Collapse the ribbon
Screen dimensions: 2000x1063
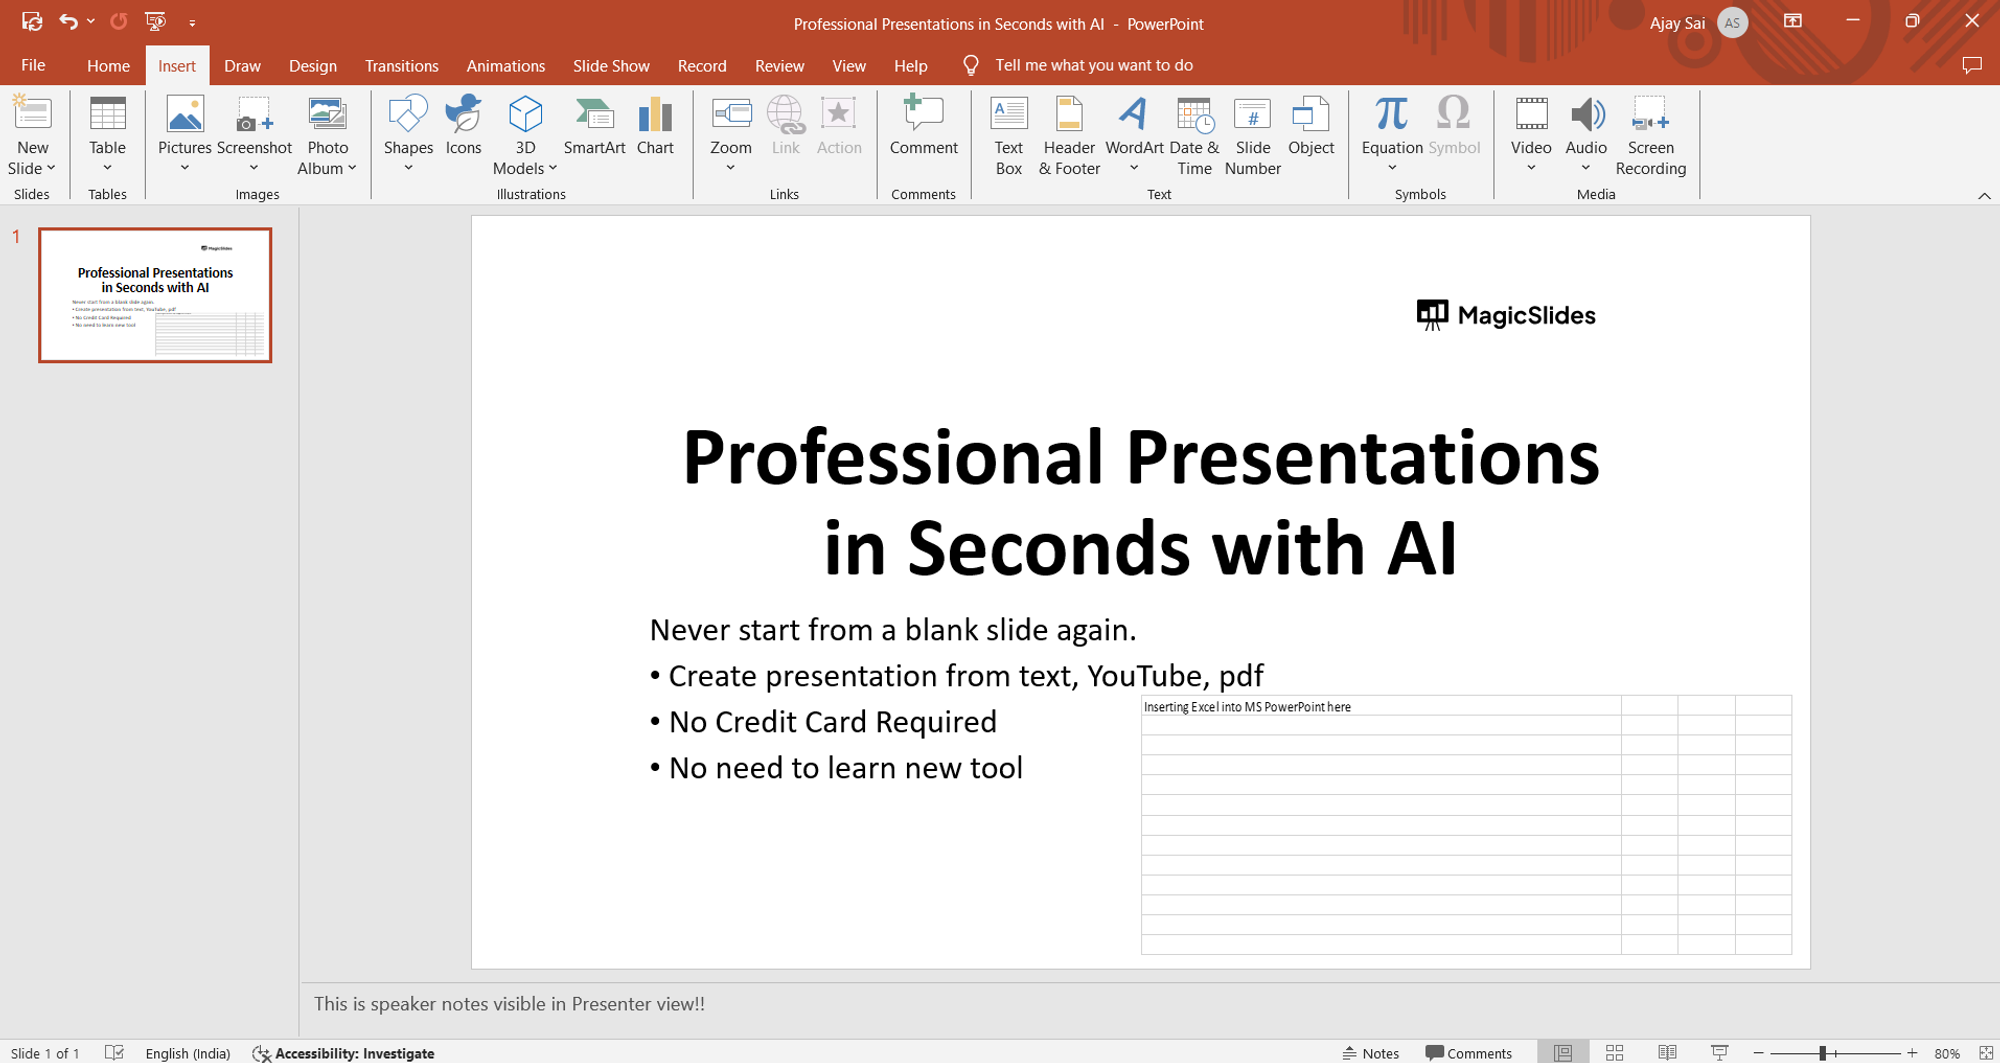[1984, 196]
